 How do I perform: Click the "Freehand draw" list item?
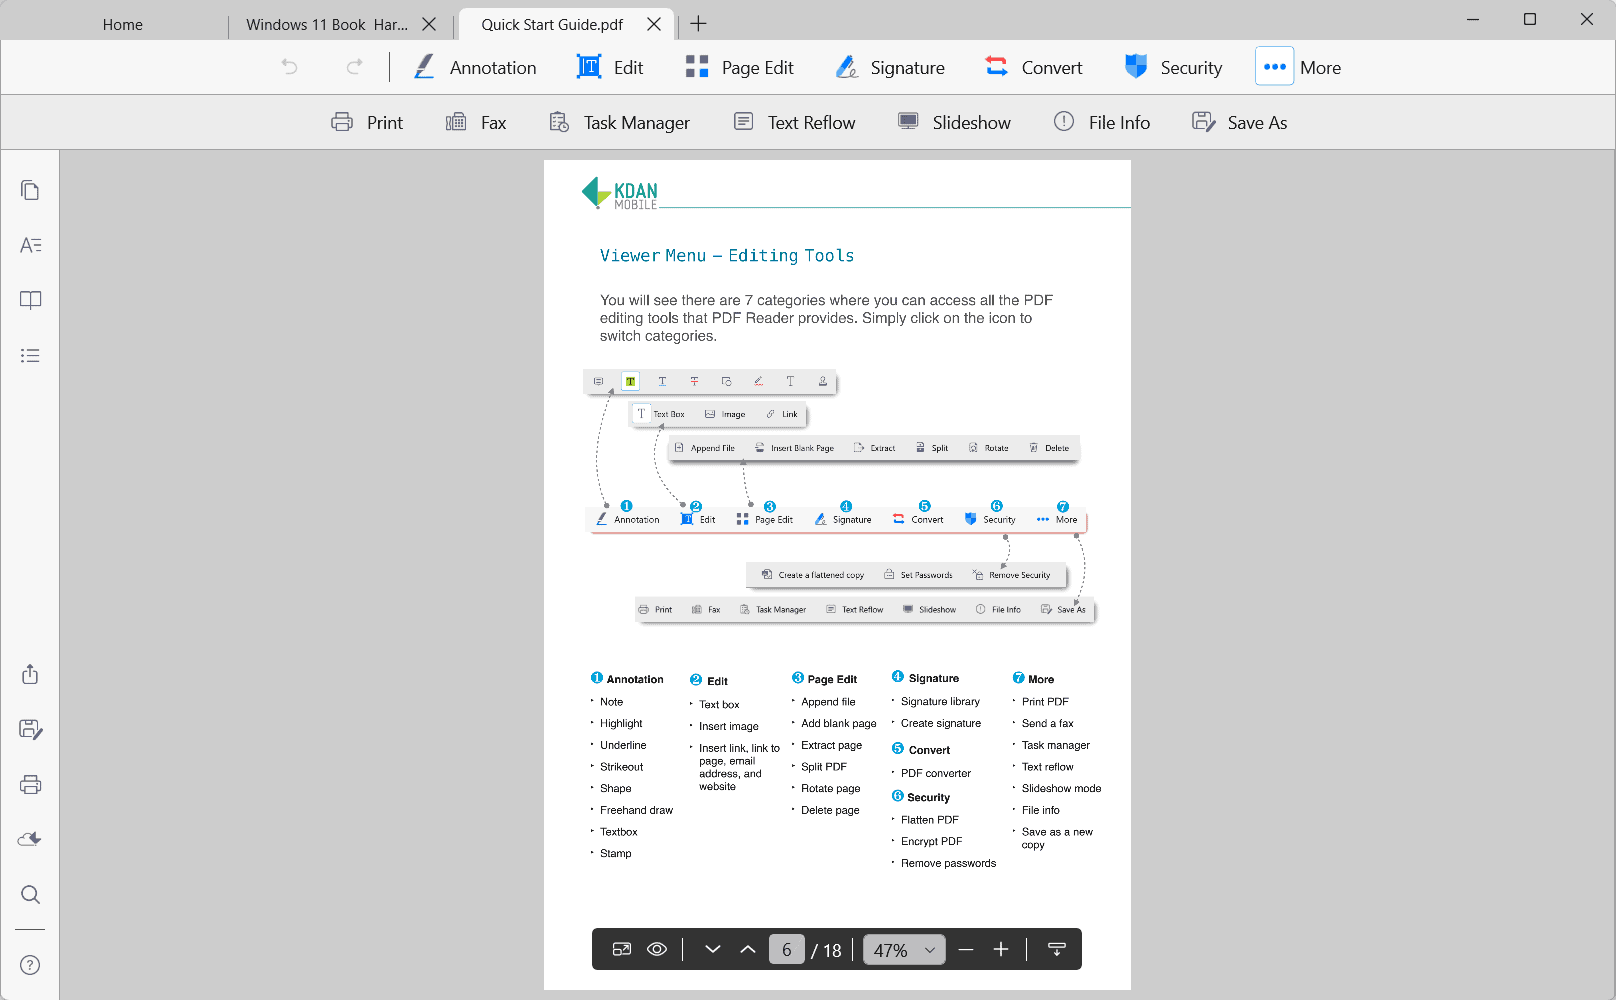click(636, 810)
